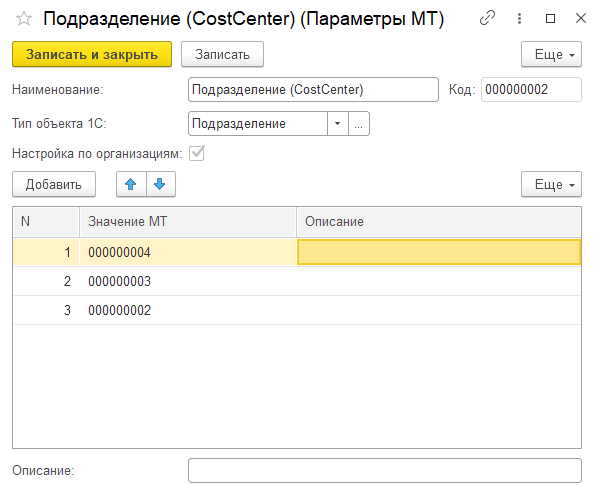The image size is (601, 485).
Task: Click ellipsis button beside Тип объекта 1С
Action: 359,123
